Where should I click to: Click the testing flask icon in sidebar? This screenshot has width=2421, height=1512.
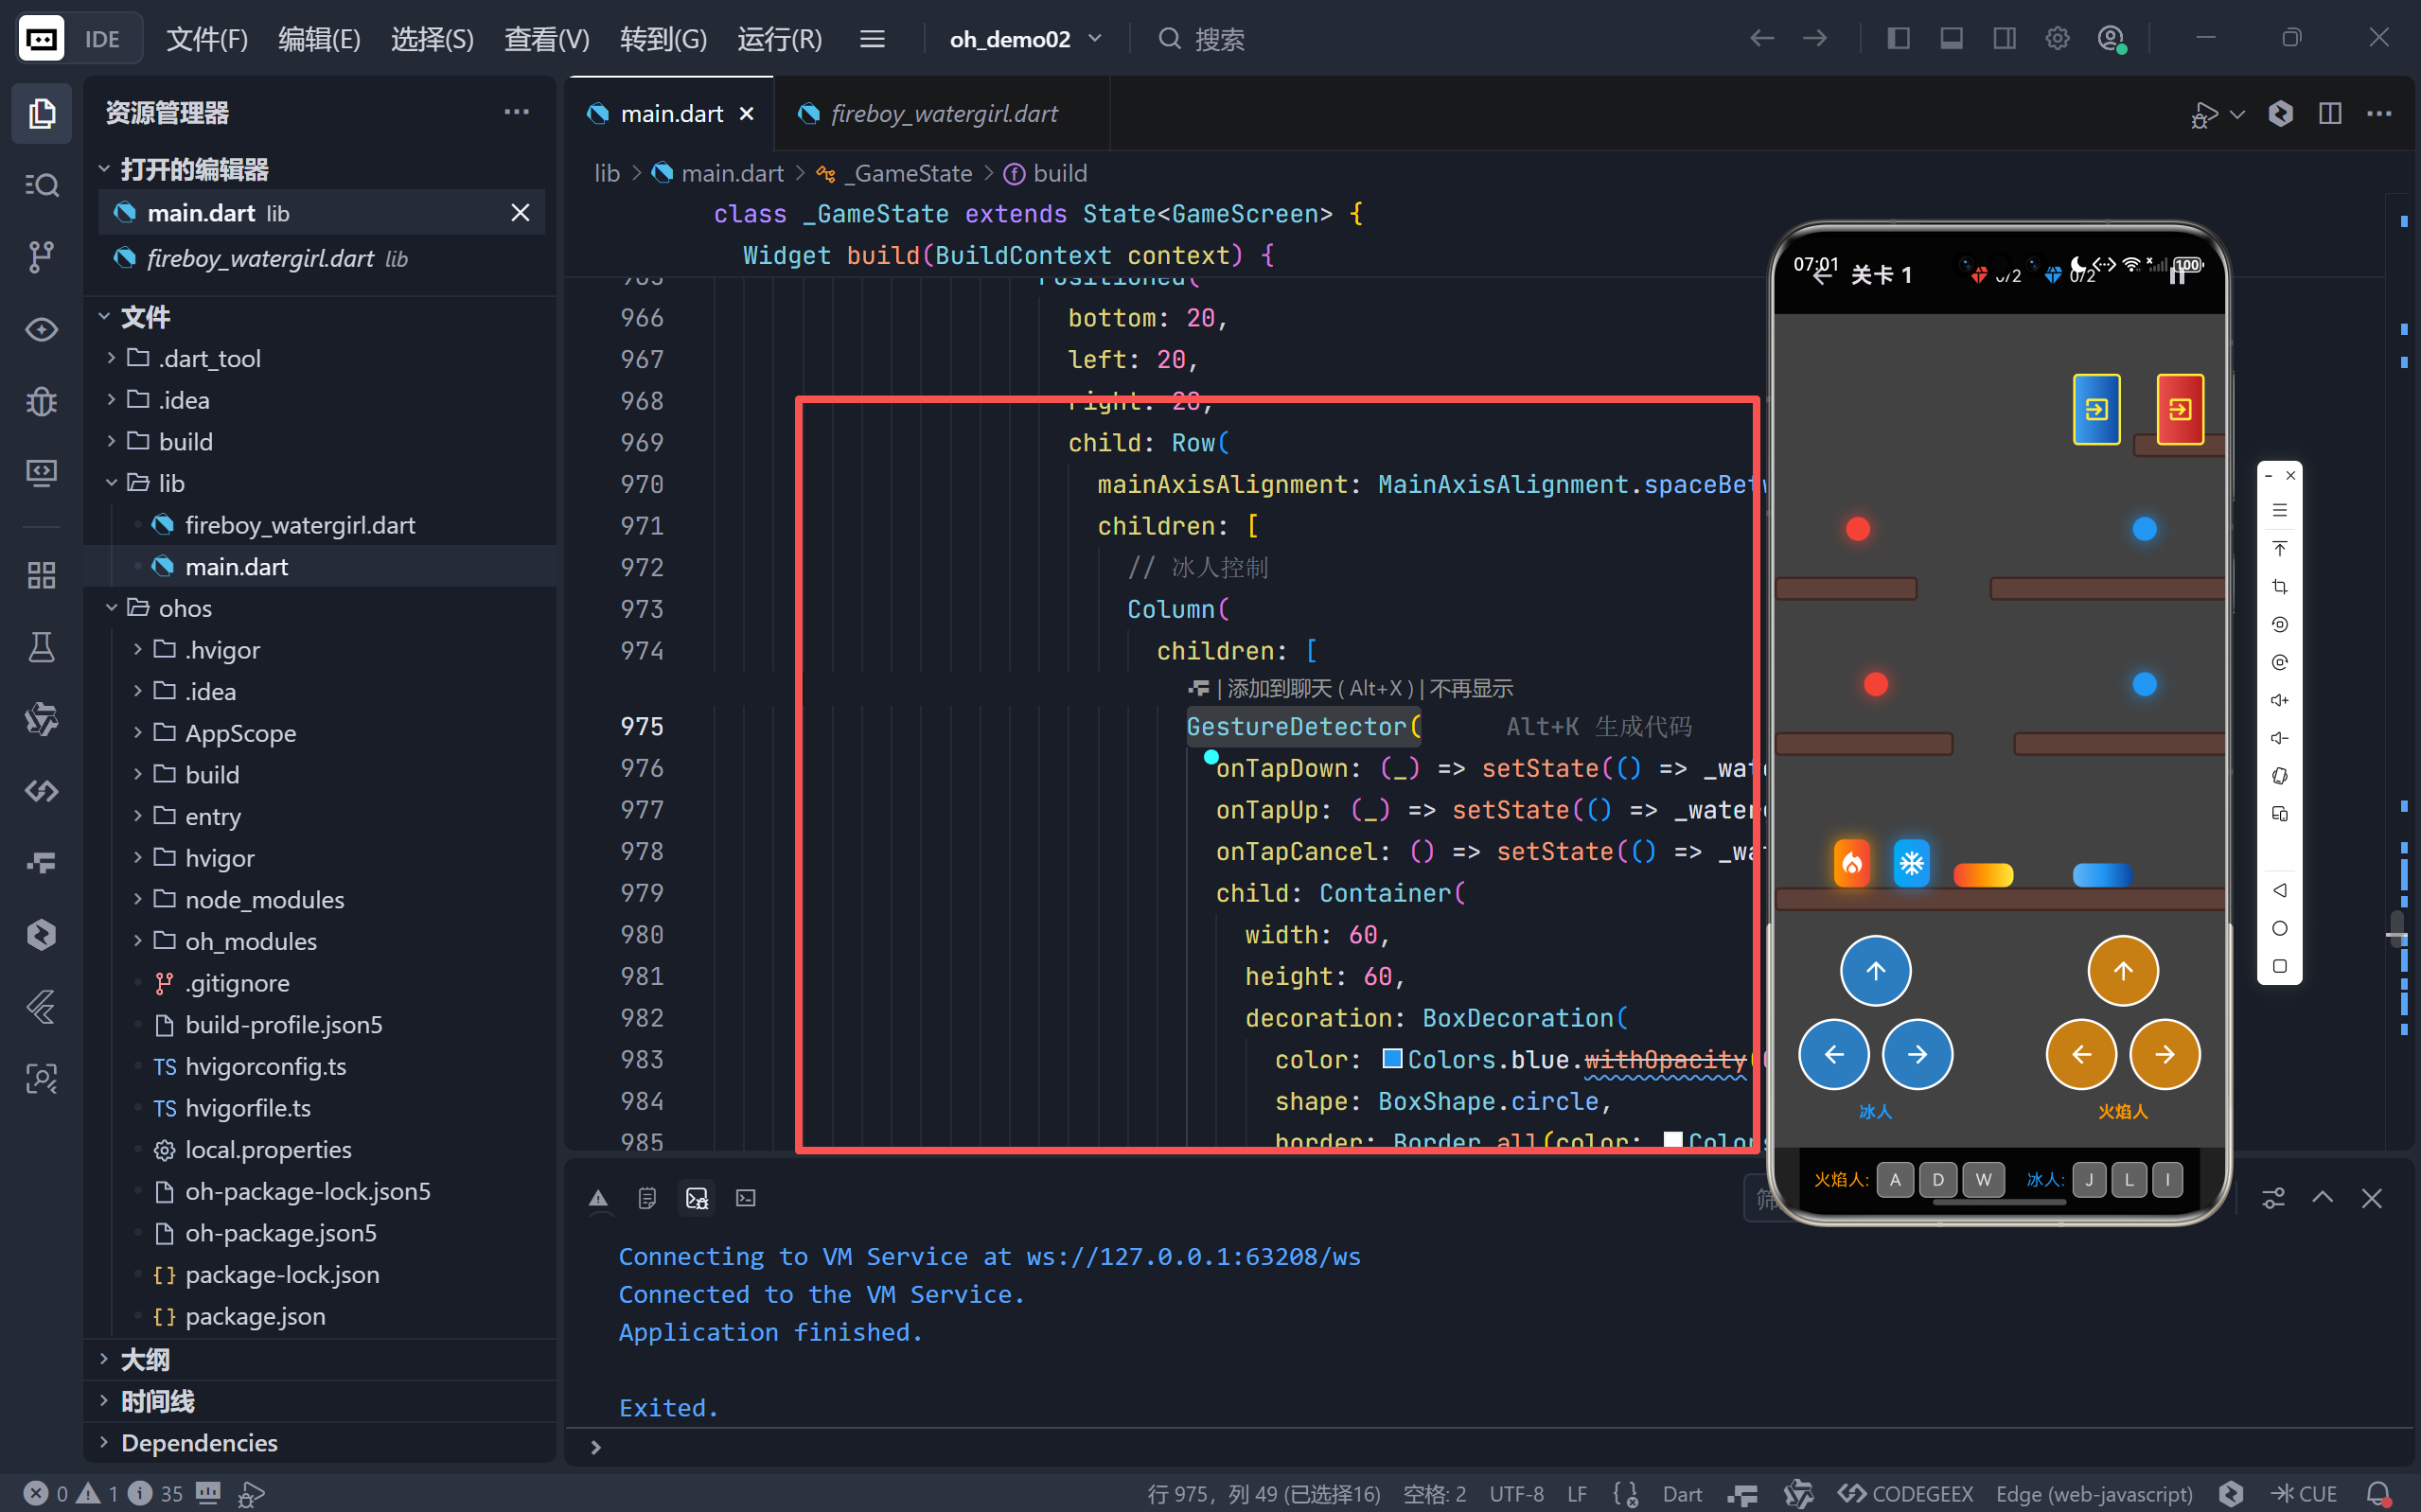[41, 647]
